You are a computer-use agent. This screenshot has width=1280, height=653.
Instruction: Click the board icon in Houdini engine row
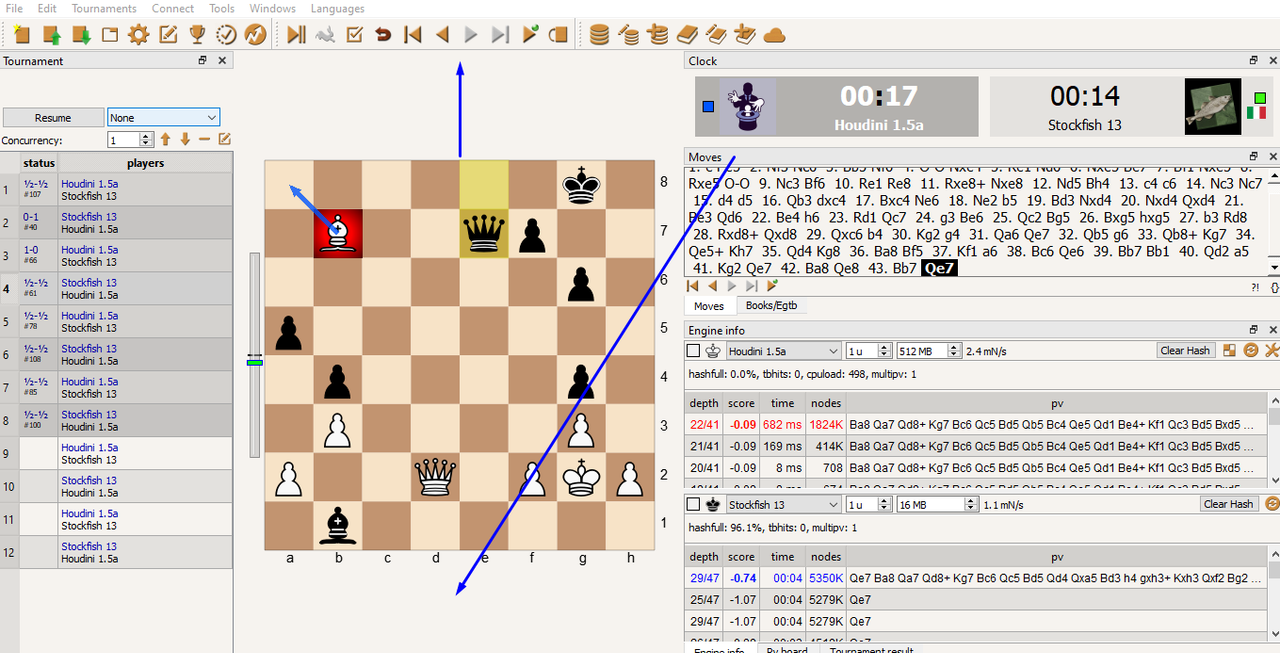1229,350
